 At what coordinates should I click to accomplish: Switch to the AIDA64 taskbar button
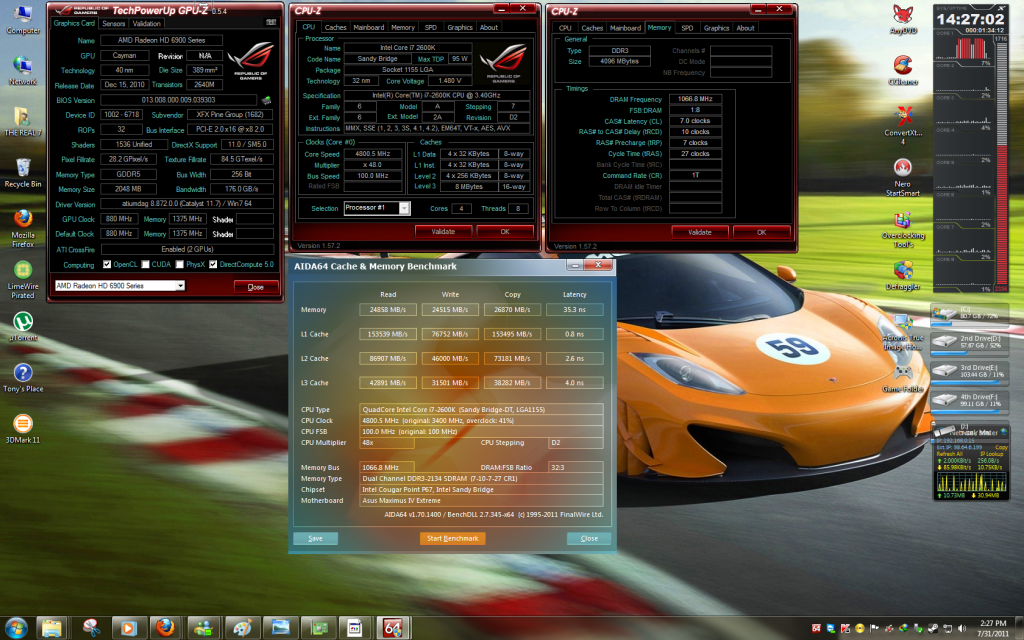392,628
